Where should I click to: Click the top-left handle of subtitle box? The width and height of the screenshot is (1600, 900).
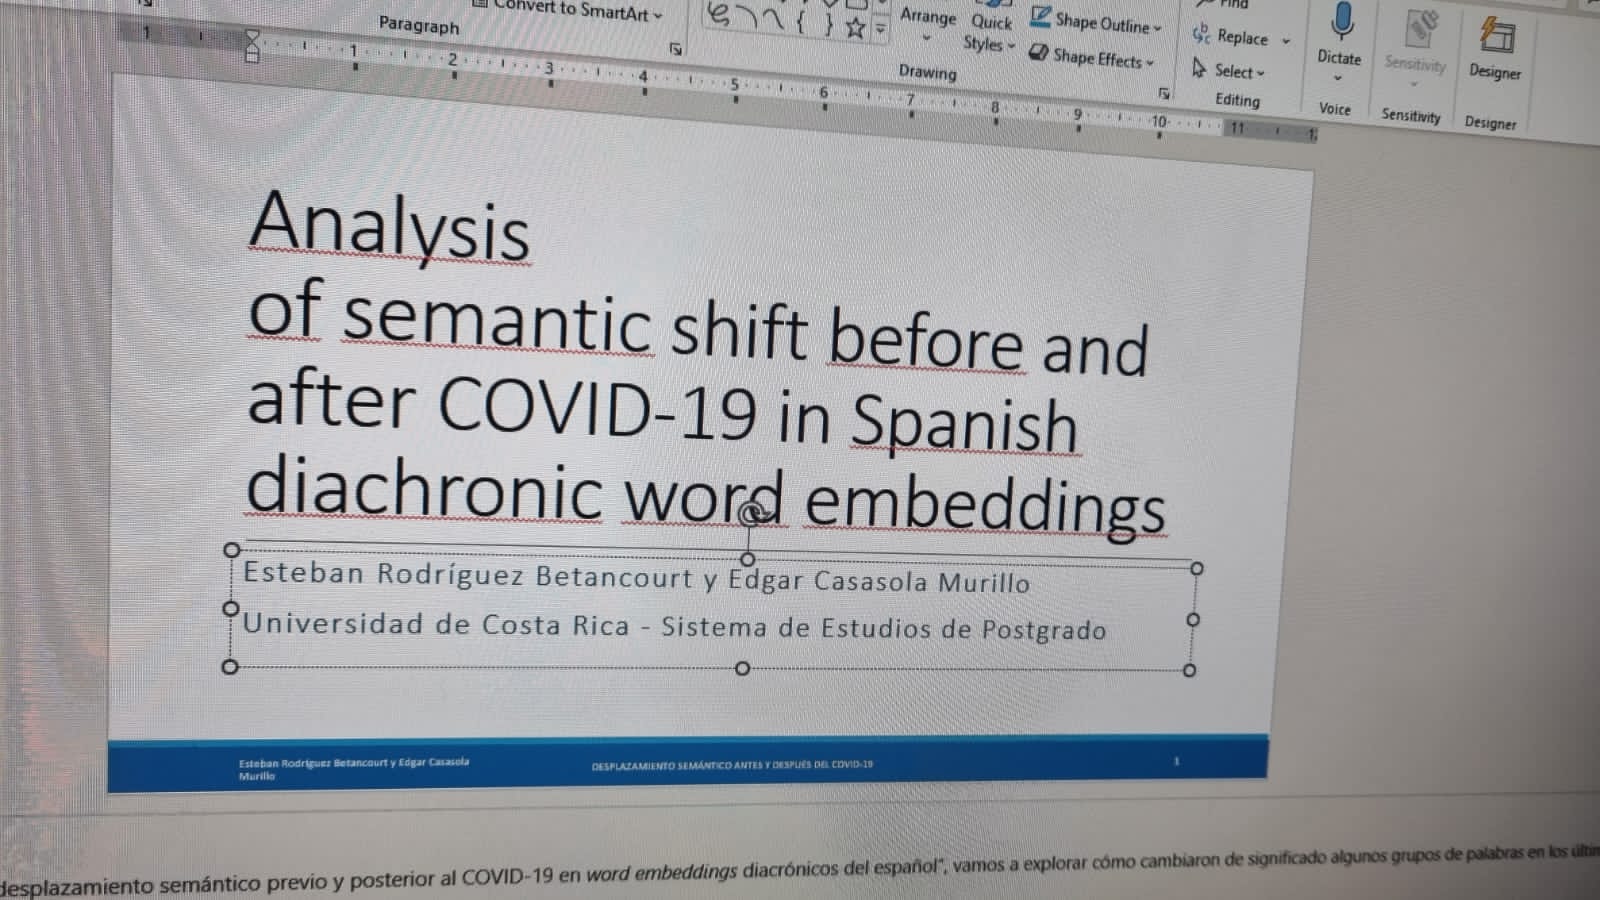232,550
